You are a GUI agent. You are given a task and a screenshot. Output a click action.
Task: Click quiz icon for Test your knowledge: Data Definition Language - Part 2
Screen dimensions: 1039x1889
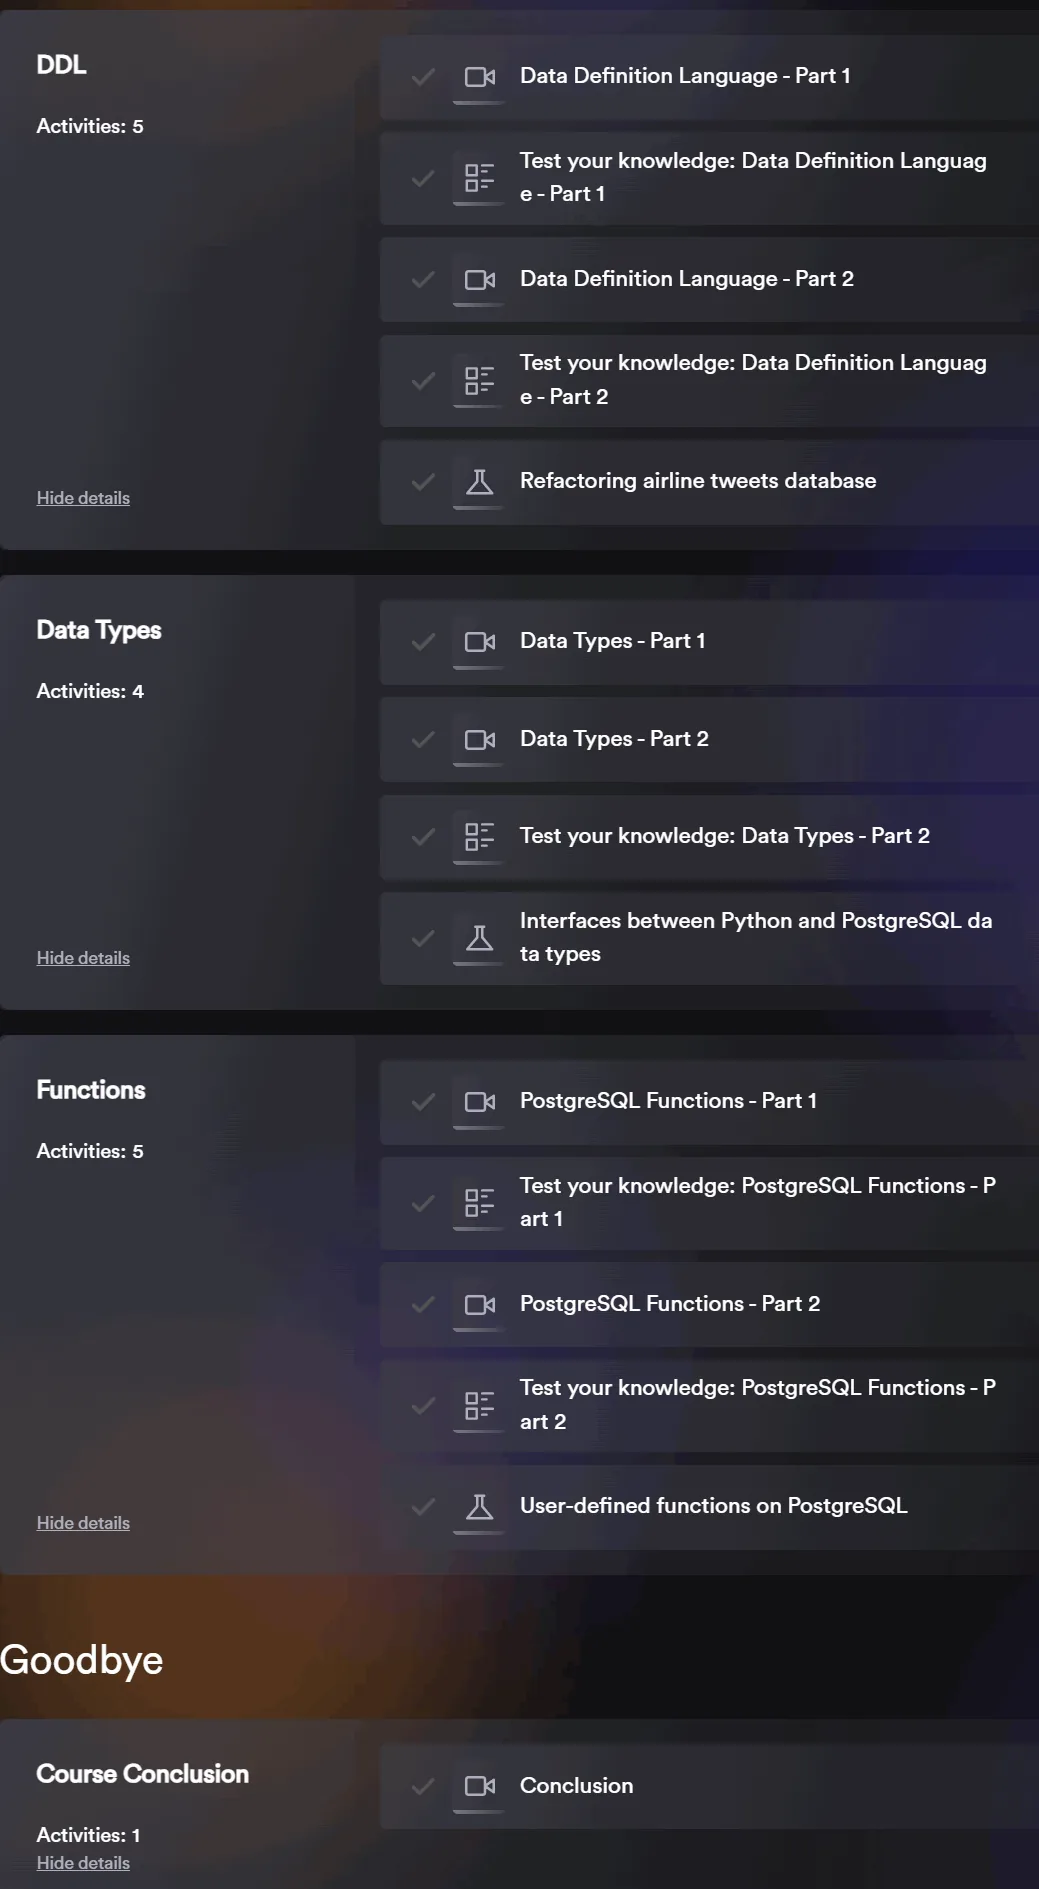point(480,380)
